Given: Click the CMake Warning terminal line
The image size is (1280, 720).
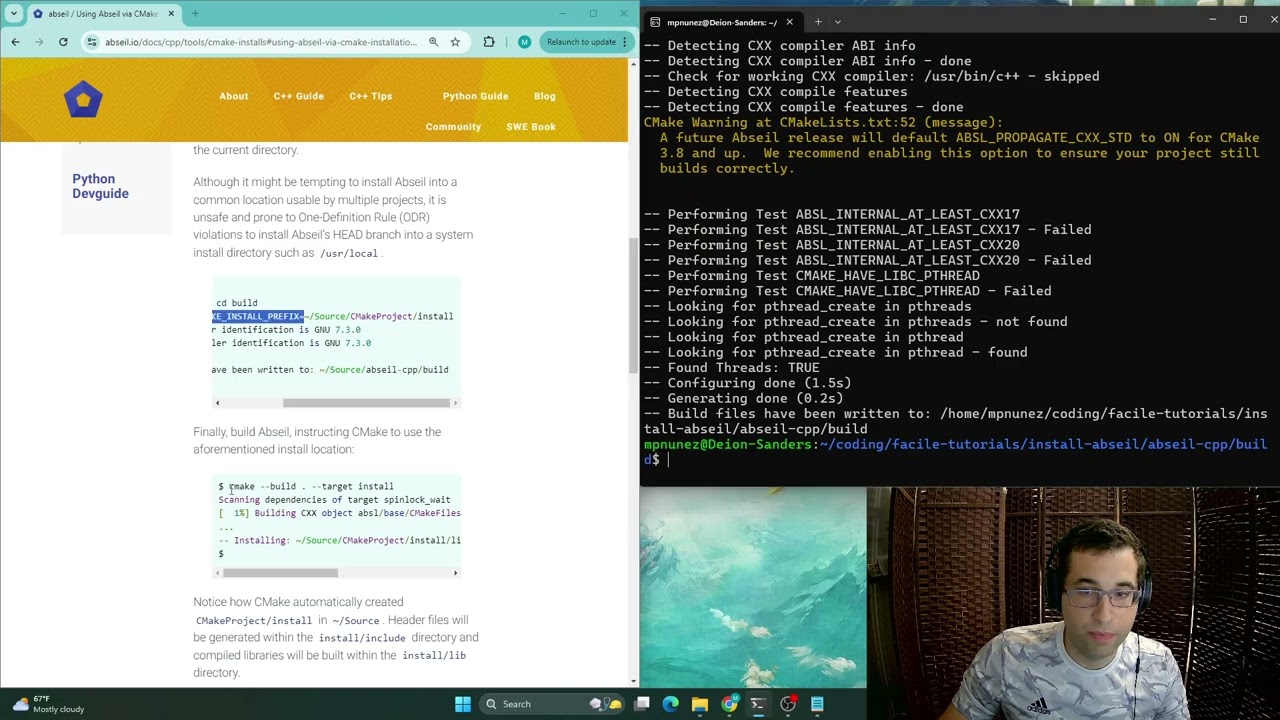Looking at the screenshot, I should coord(823,122).
